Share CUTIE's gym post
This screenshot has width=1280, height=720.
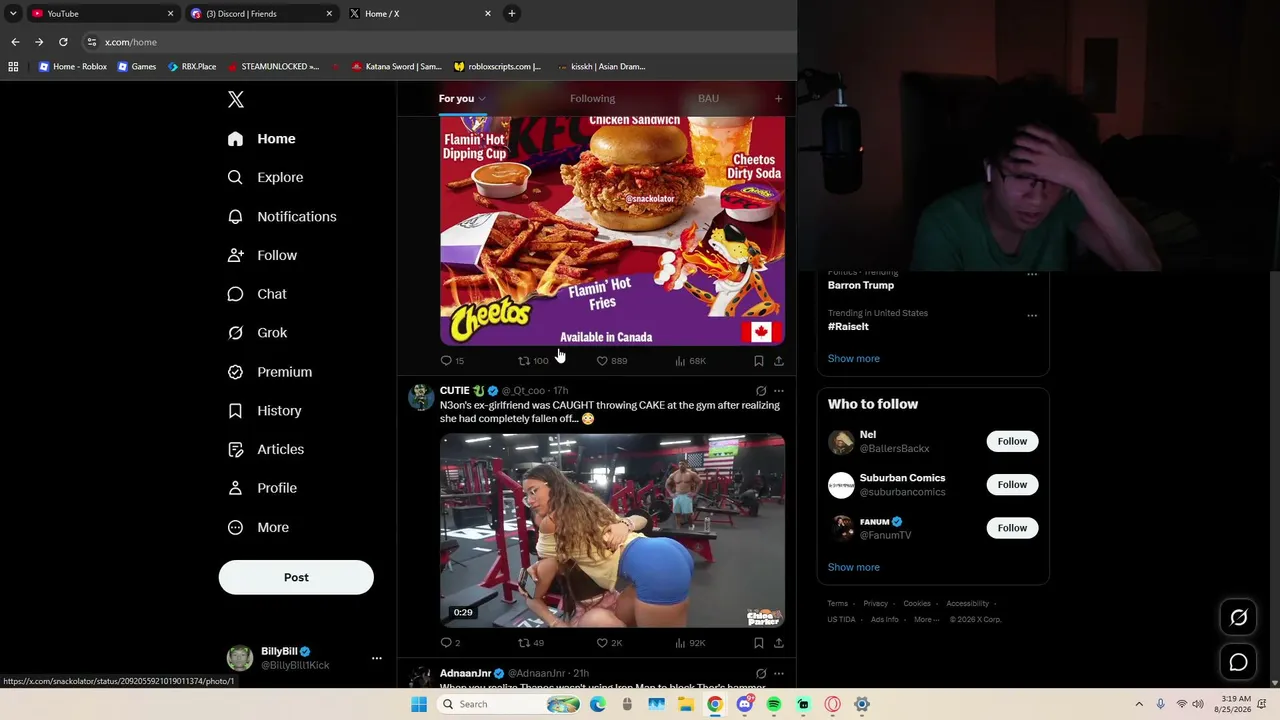pos(779,643)
